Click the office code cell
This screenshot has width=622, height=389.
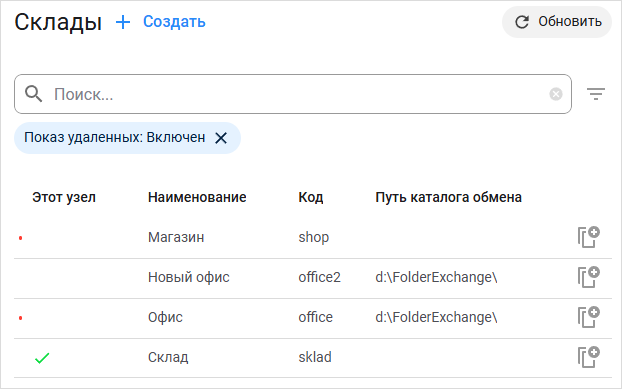coord(315,317)
